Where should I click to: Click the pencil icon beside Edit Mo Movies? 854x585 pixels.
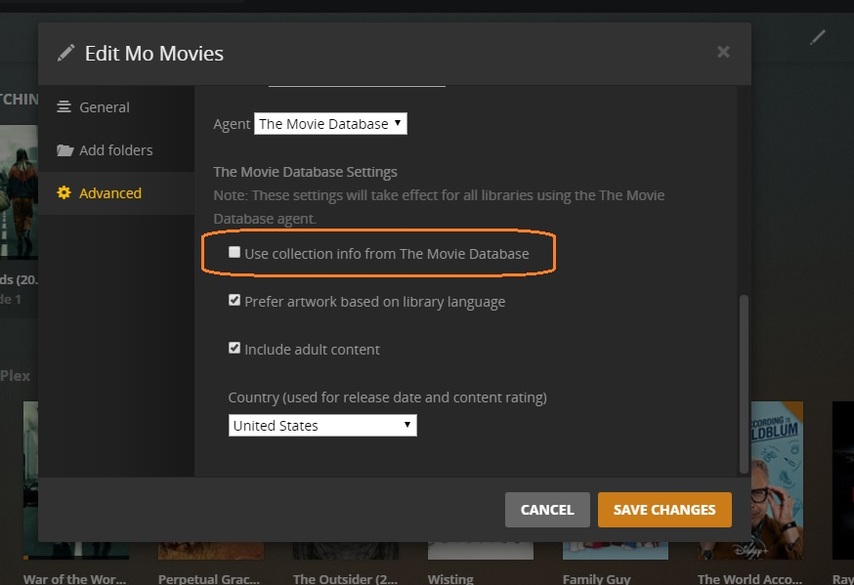(x=66, y=53)
